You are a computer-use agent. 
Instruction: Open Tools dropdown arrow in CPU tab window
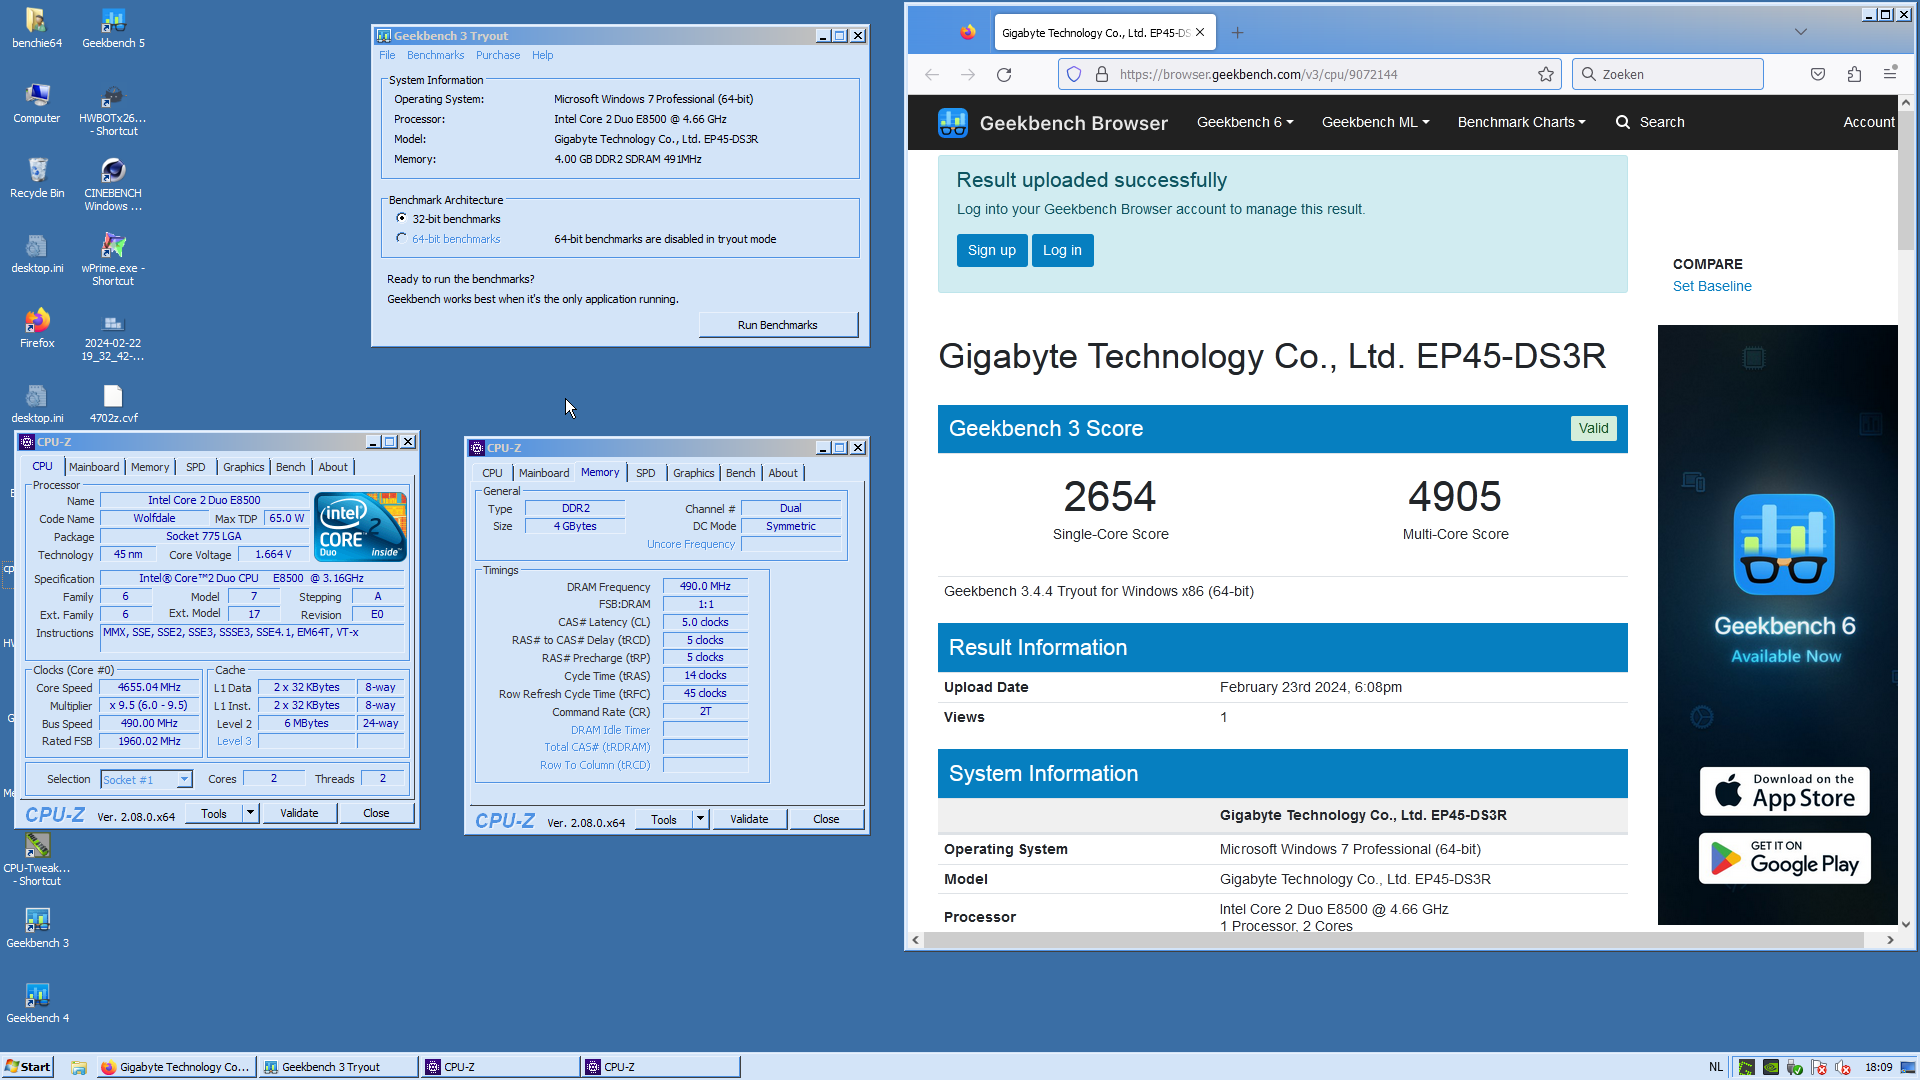point(250,813)
